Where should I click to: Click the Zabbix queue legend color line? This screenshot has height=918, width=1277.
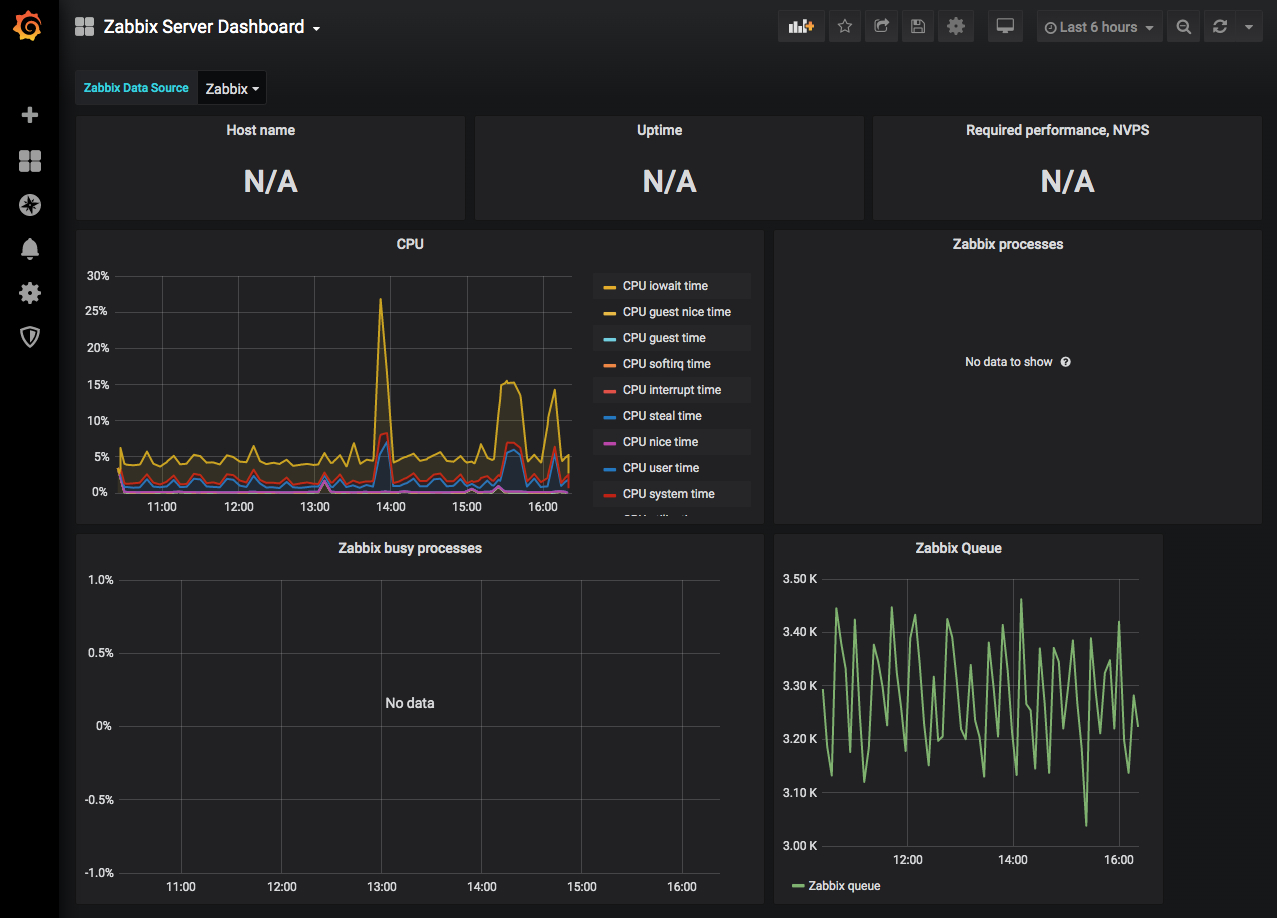[798, 886]
